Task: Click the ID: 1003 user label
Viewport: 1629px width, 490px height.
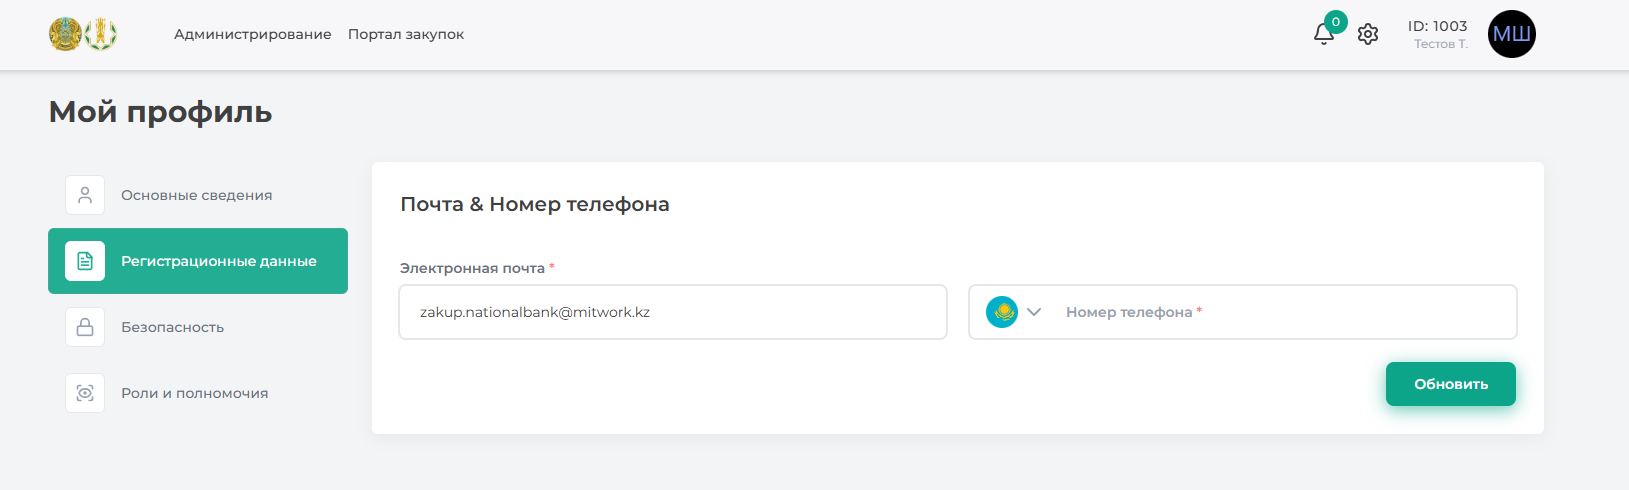Action: point(1437,27)
